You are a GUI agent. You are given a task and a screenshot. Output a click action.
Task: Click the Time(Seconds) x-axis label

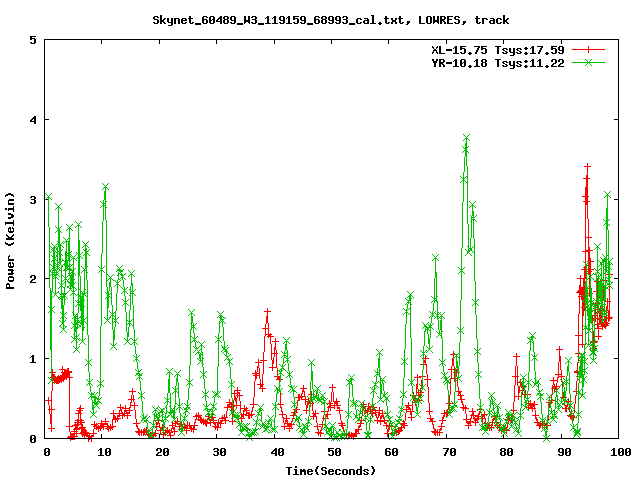[x=330, y=471]
